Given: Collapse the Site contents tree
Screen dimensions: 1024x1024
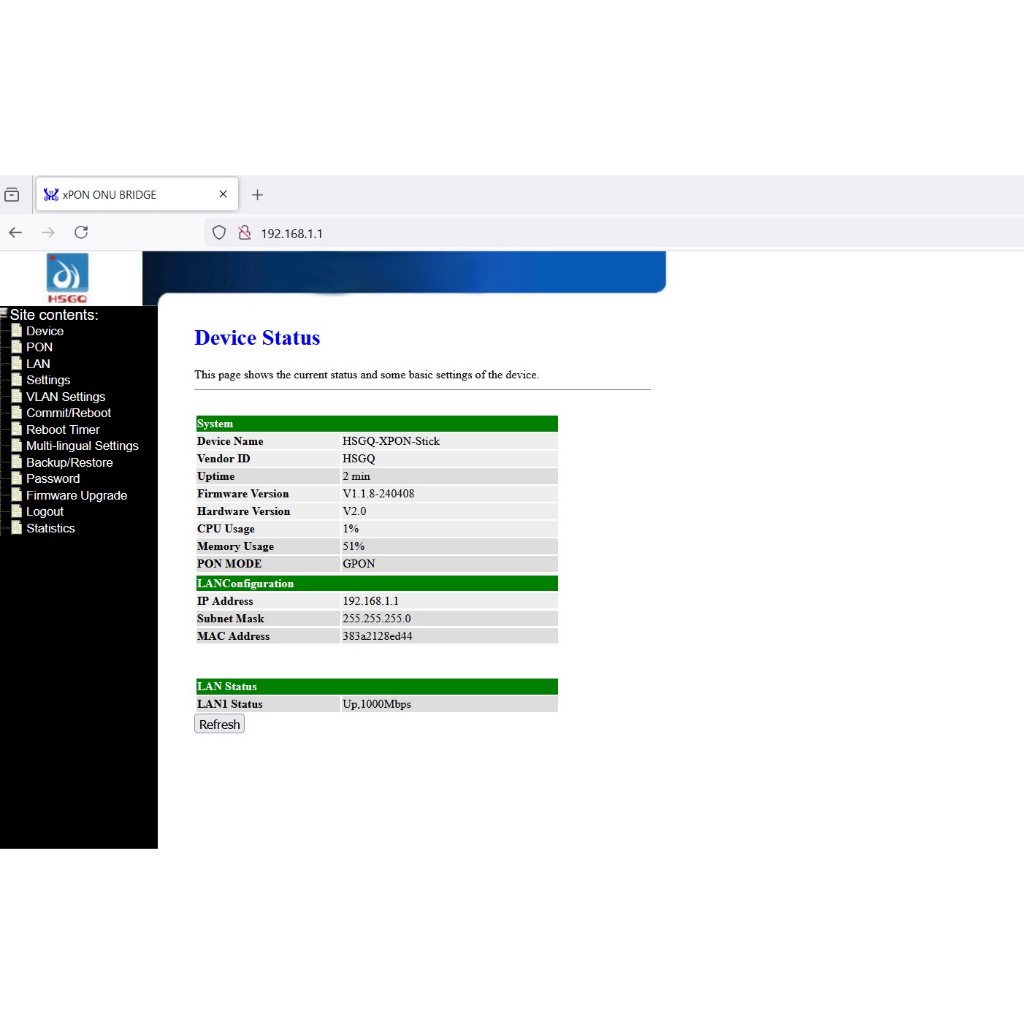Looking at the screenshot, I should click(x=5, y=314).
